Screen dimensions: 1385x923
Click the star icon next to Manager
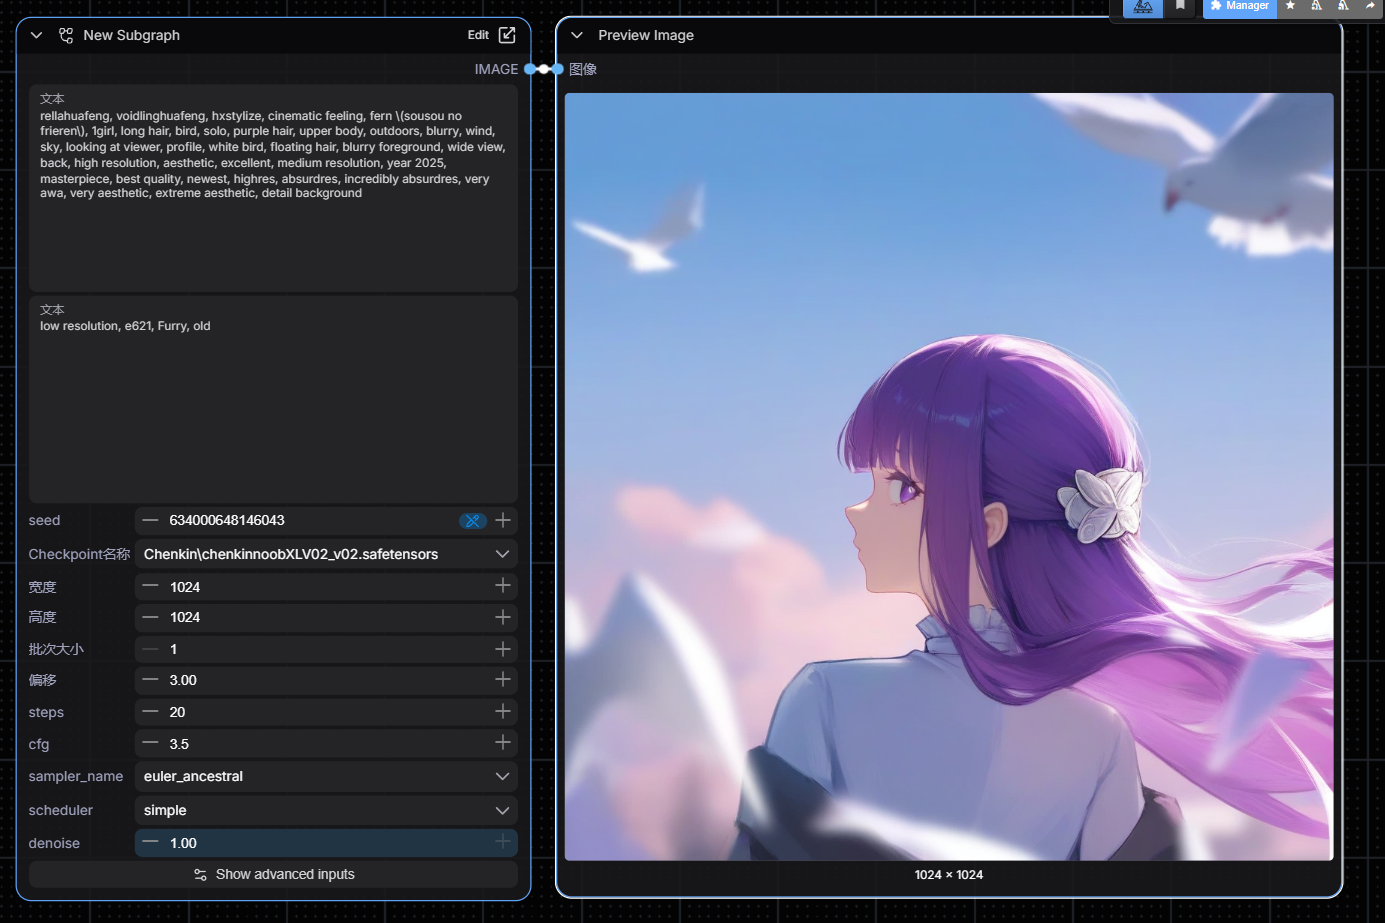click(1290, 6)
